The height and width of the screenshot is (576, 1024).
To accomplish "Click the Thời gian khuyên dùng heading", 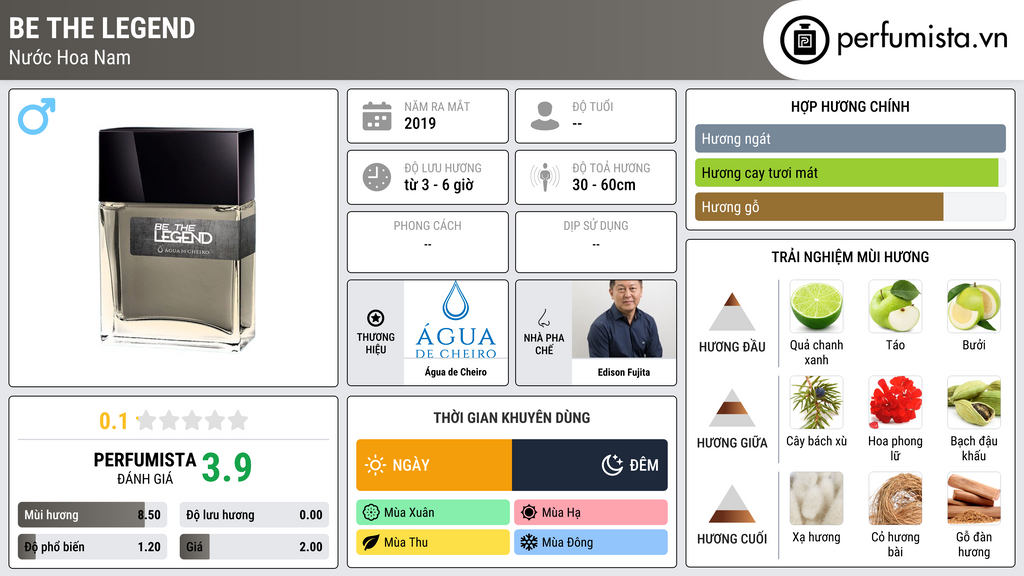I will [512, 417].
